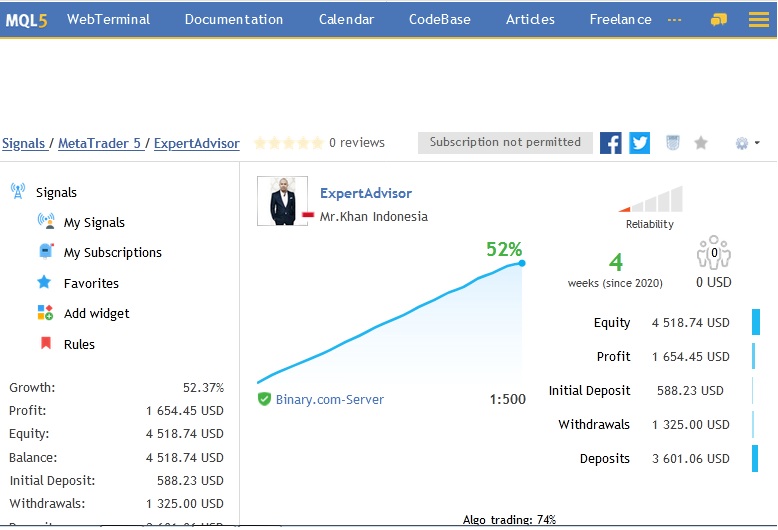Open Articles from the top navigation
Viewport: 778px width, 530px height.
click(530, 19)
